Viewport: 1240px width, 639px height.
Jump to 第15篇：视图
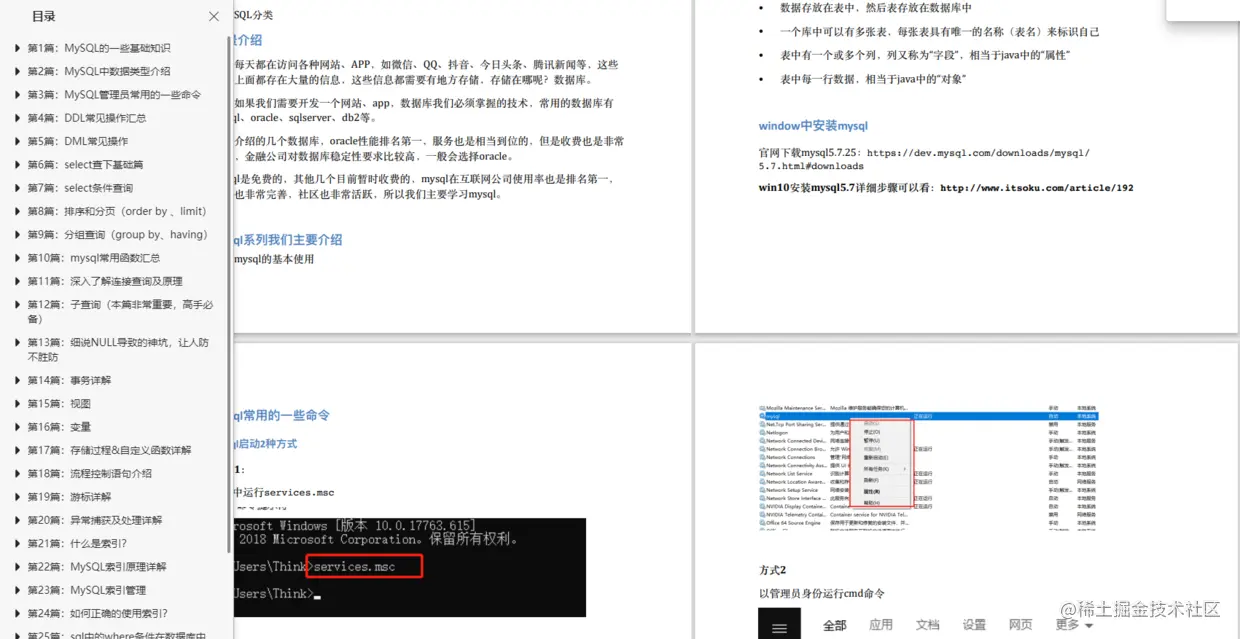pos(59,404)
